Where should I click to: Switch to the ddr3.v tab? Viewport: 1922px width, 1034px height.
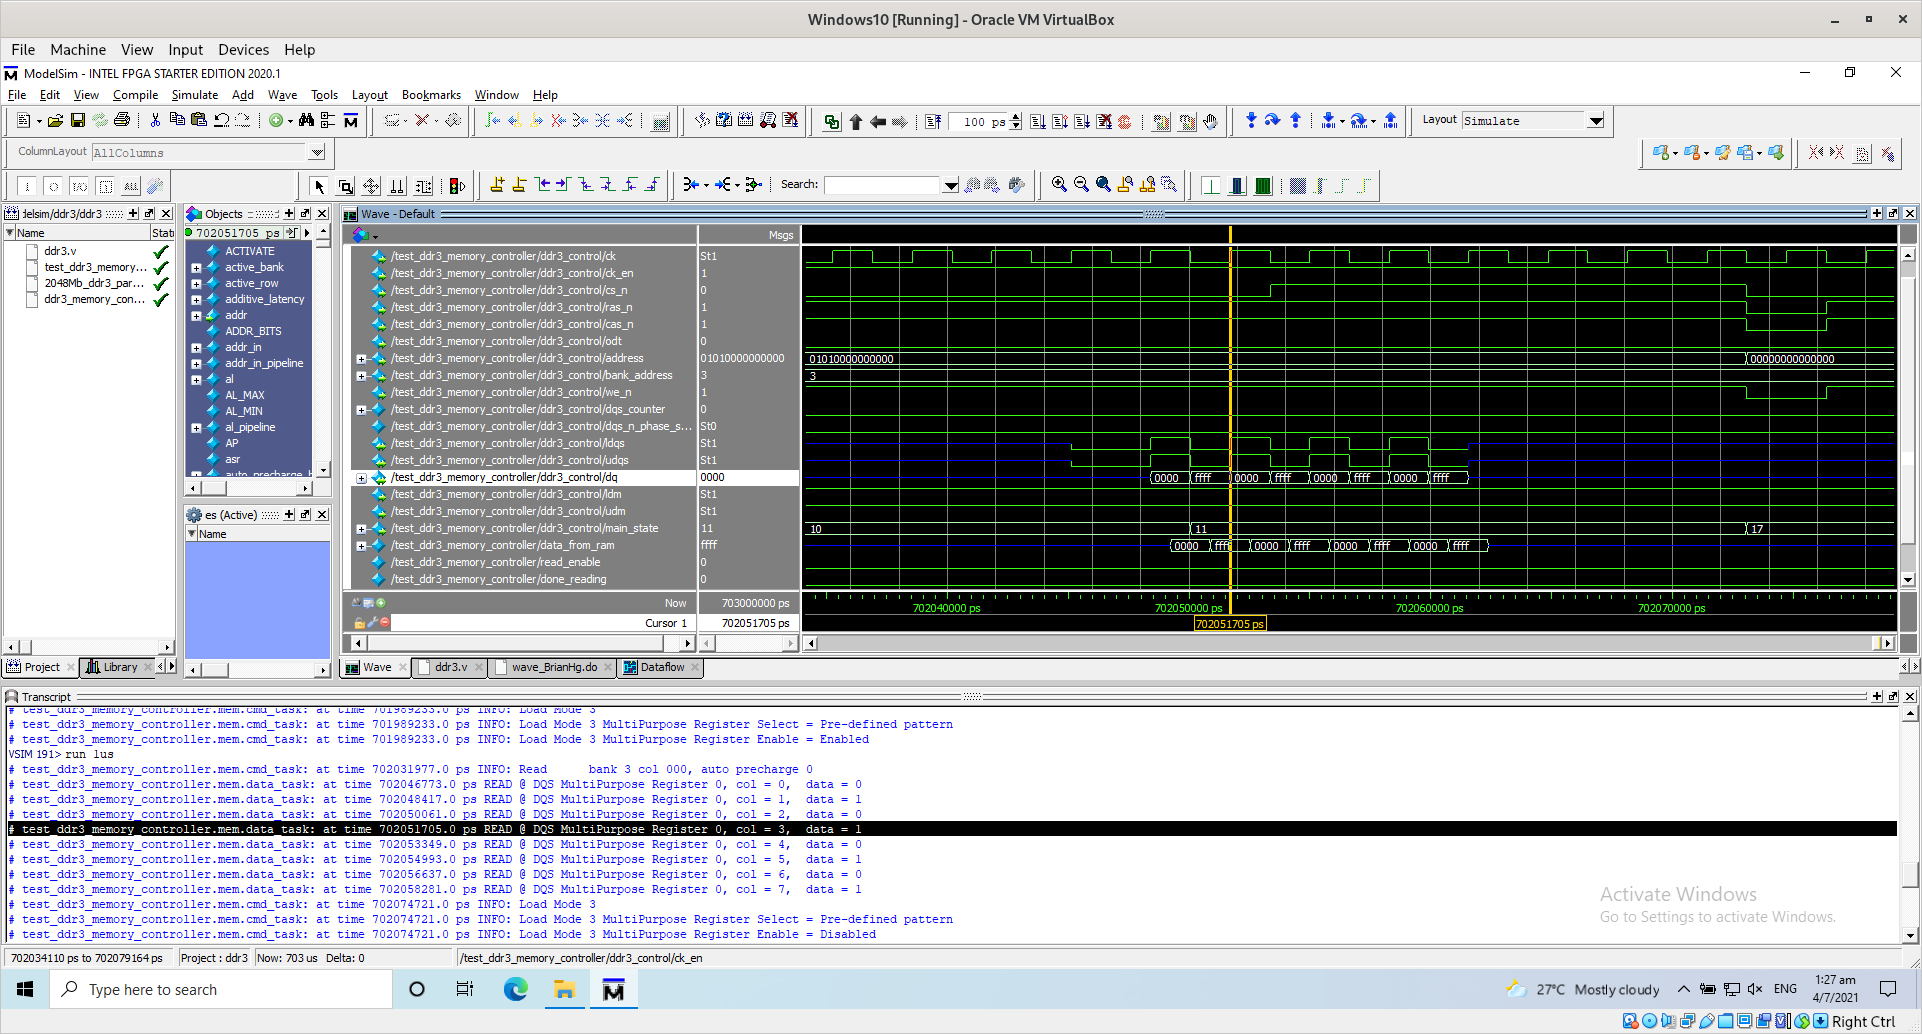[x=451, y=667]
